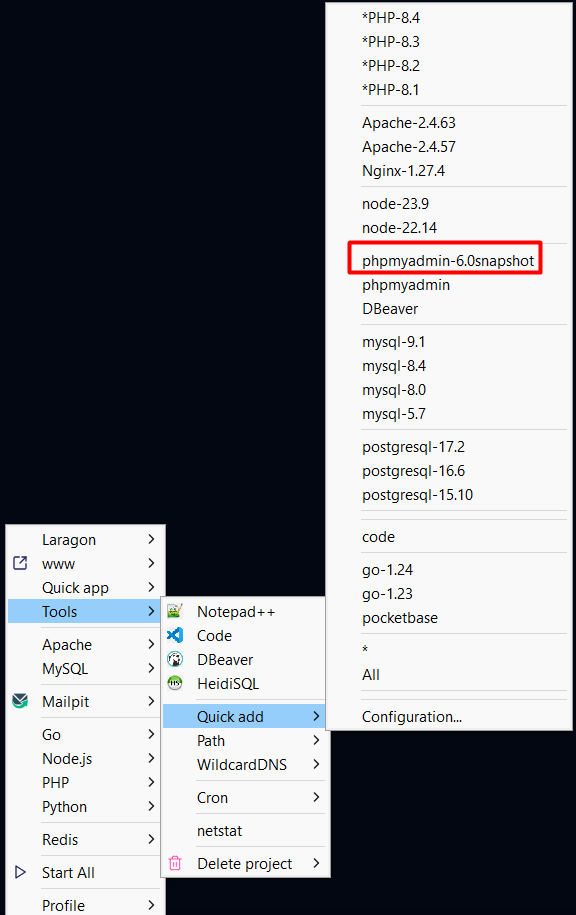The width and height of the screenshot is (576, 915).
Task: Expand the WildcardDNS submenu
Action: tap(240, 764)
